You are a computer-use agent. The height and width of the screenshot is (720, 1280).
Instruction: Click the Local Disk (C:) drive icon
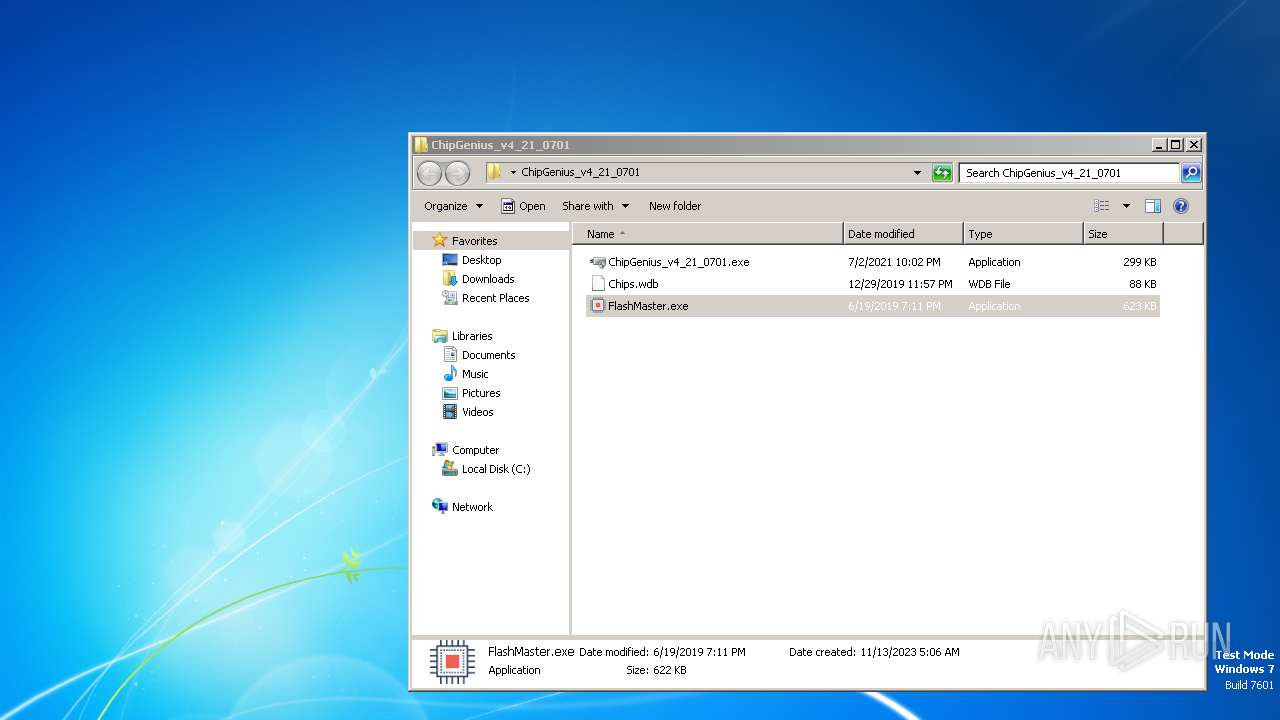[x=450, y=469]
